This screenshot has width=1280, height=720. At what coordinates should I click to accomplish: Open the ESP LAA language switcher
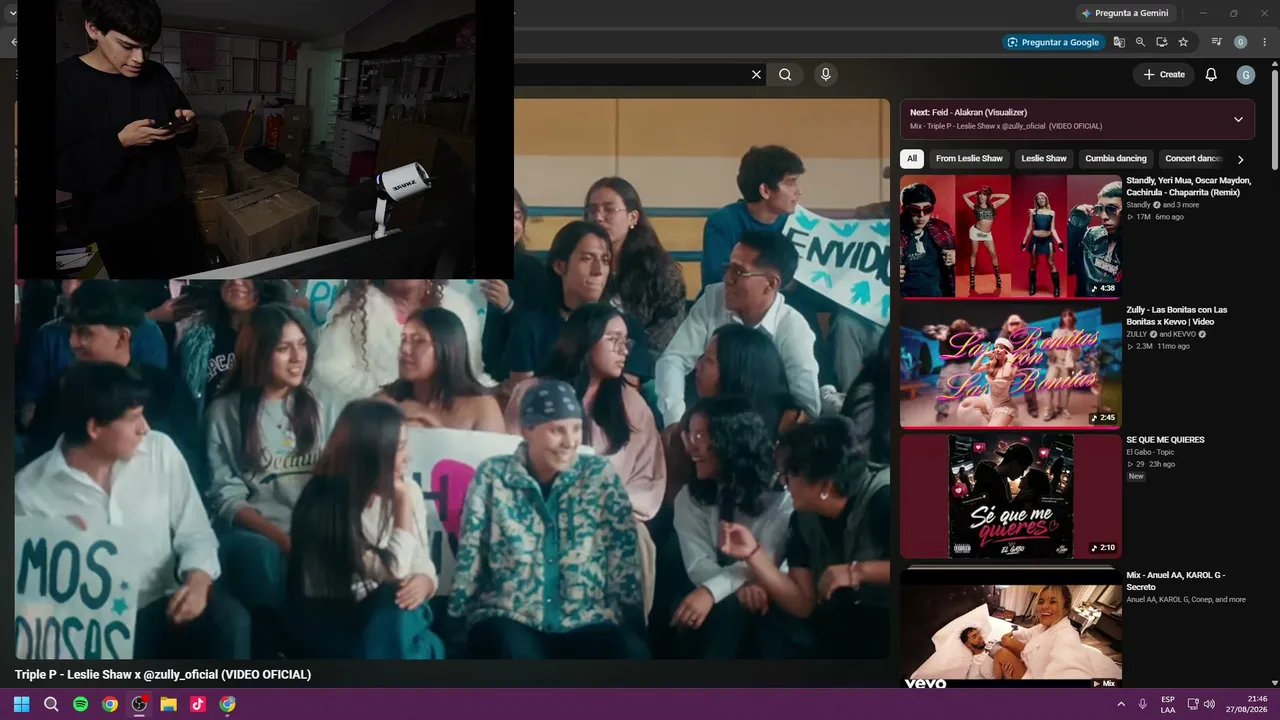(1168, 704)
